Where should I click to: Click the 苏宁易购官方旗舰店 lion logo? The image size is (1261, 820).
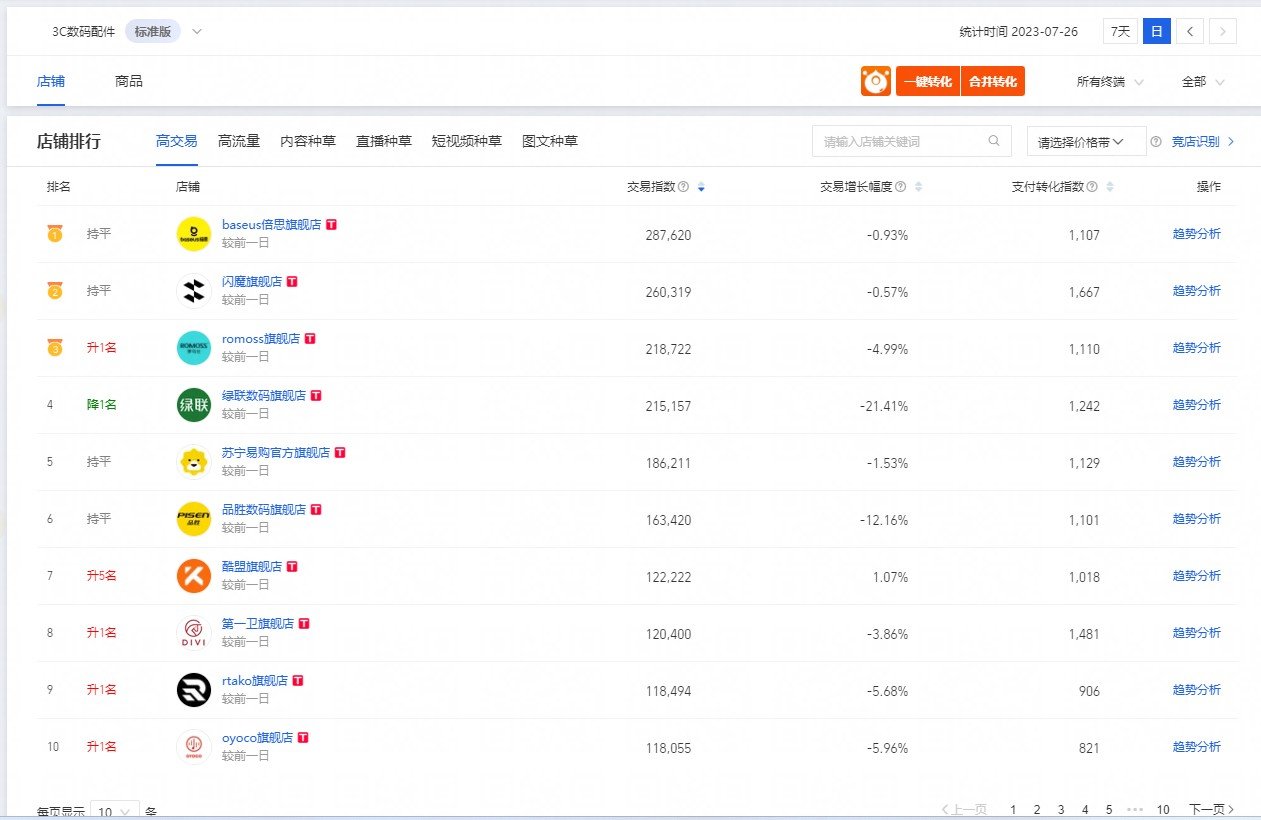[x=194, y=462]
